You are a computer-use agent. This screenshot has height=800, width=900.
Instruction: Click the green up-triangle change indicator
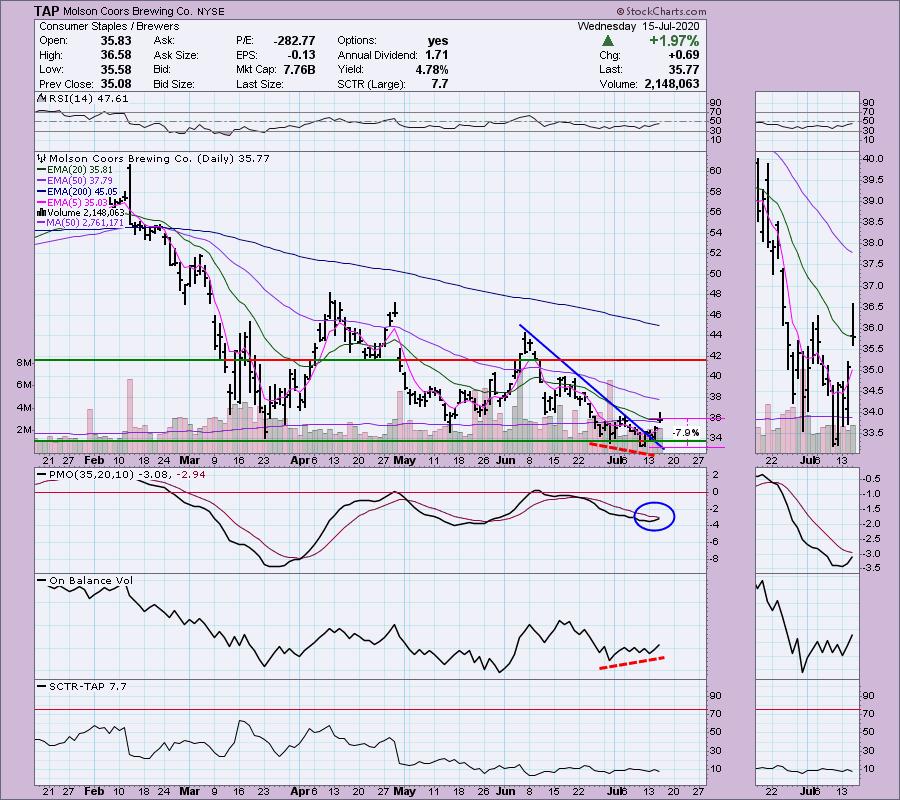coord(608,41)
